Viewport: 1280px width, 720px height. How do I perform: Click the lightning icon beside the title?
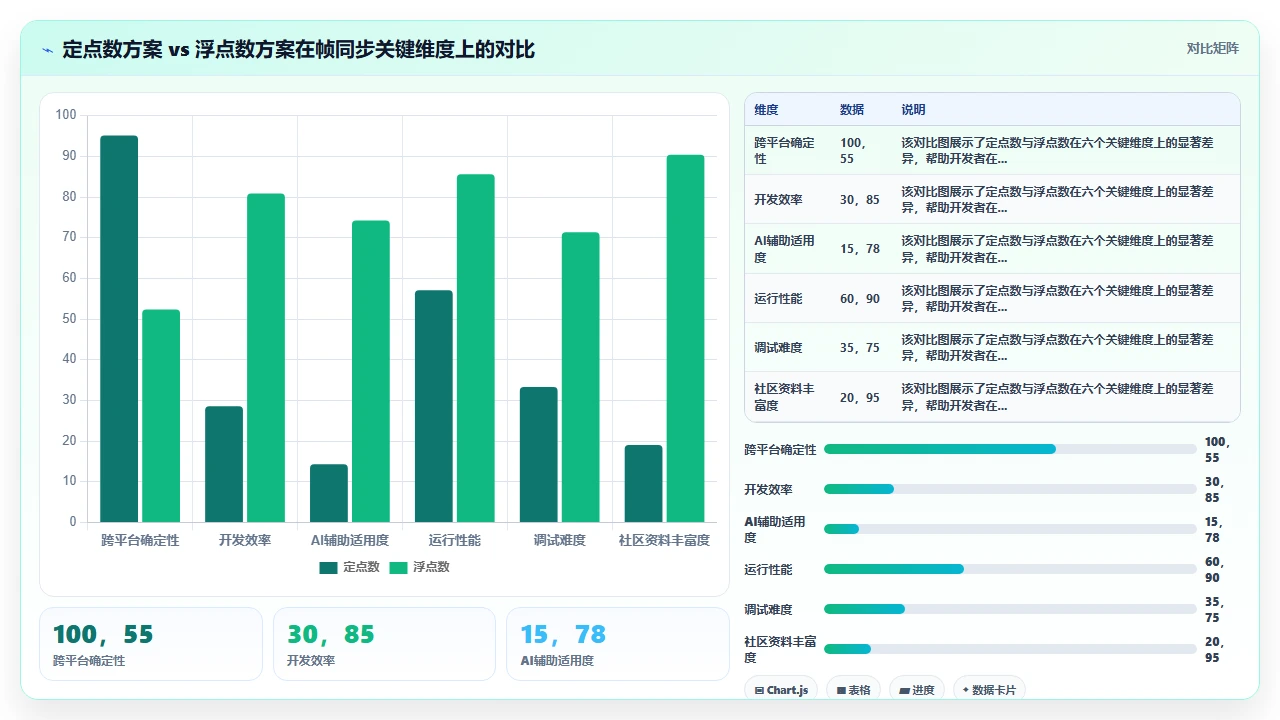point(47,50)
